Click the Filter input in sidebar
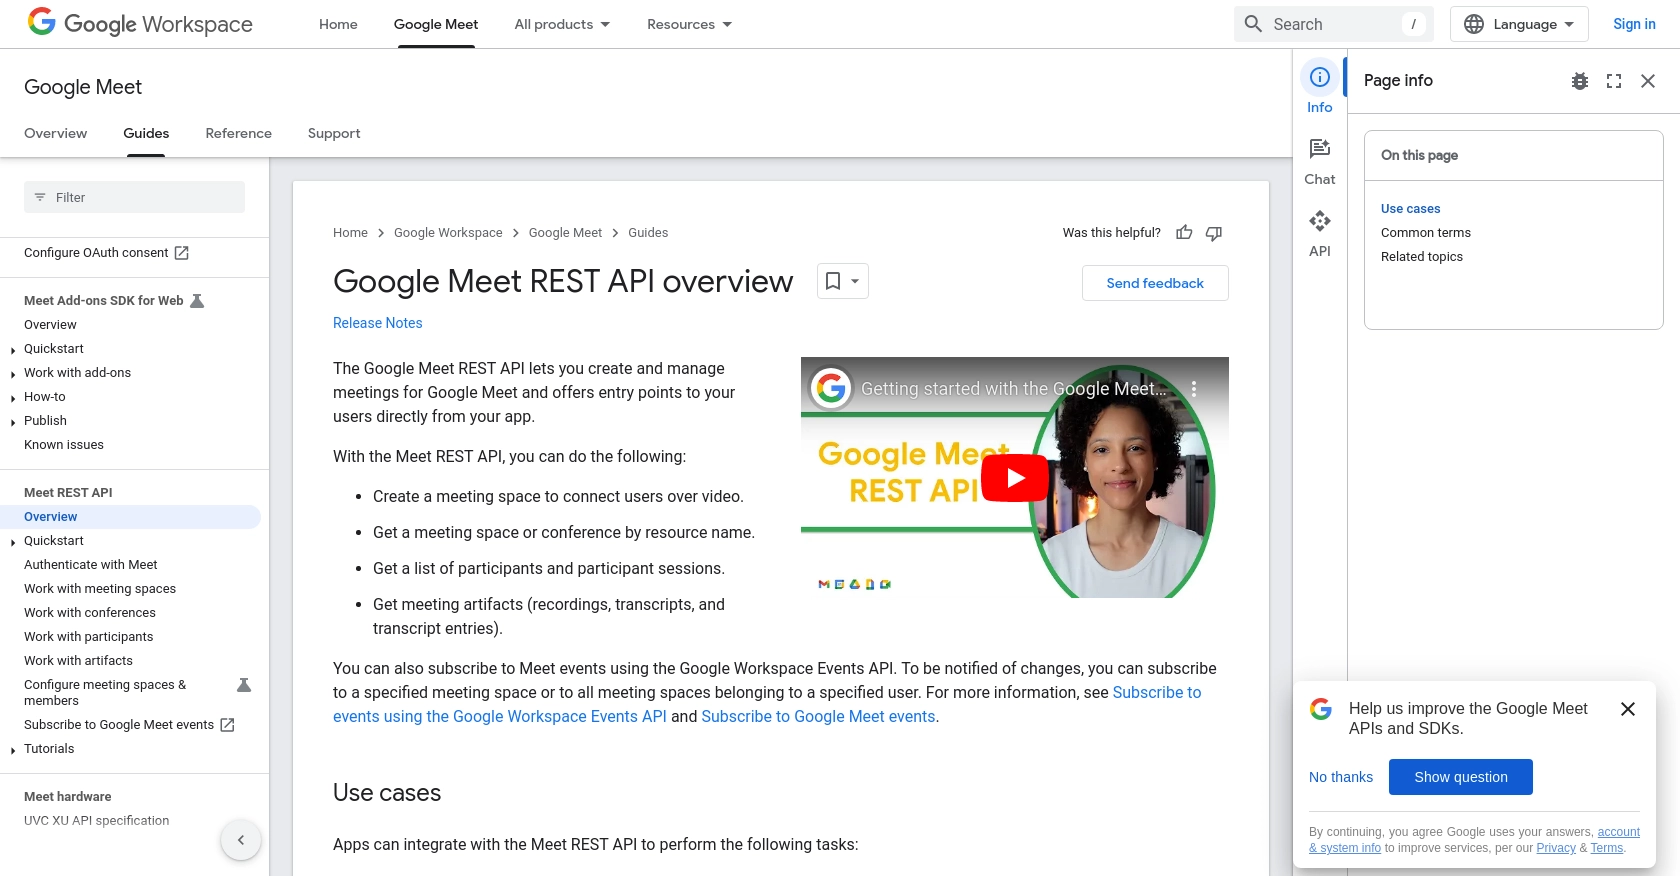 tap(134, 197)
